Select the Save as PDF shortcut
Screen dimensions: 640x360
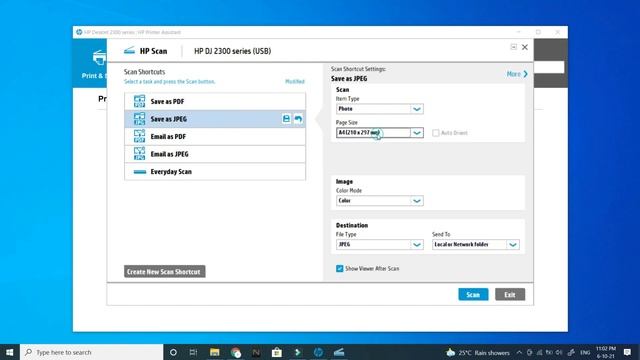215,101
